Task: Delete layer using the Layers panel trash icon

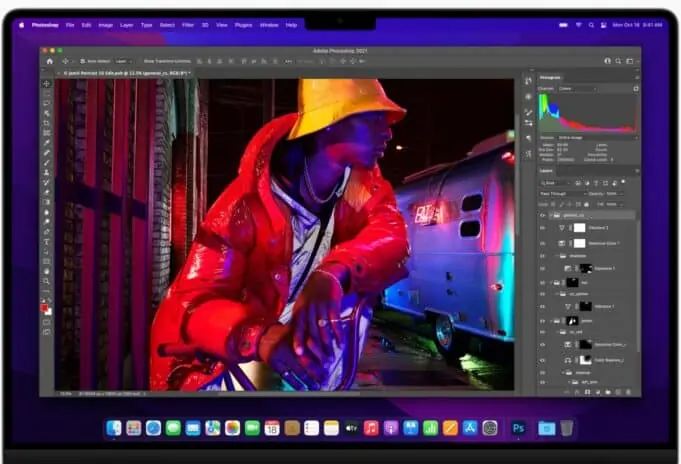Action: coord(628,392)
